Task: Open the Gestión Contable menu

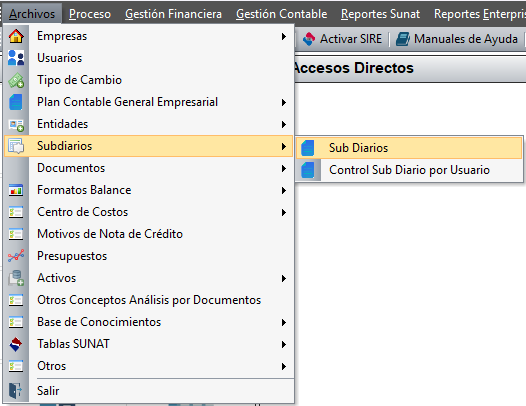Action: pos(281,14)
